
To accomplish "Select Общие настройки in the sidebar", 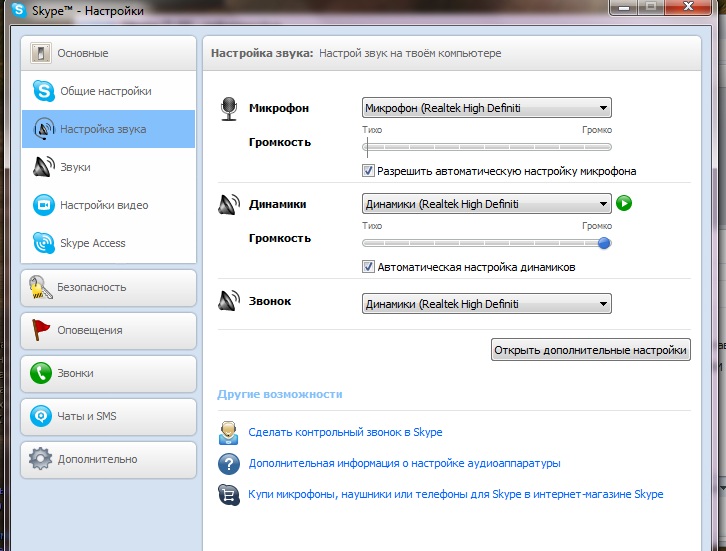I will point(108,91).
